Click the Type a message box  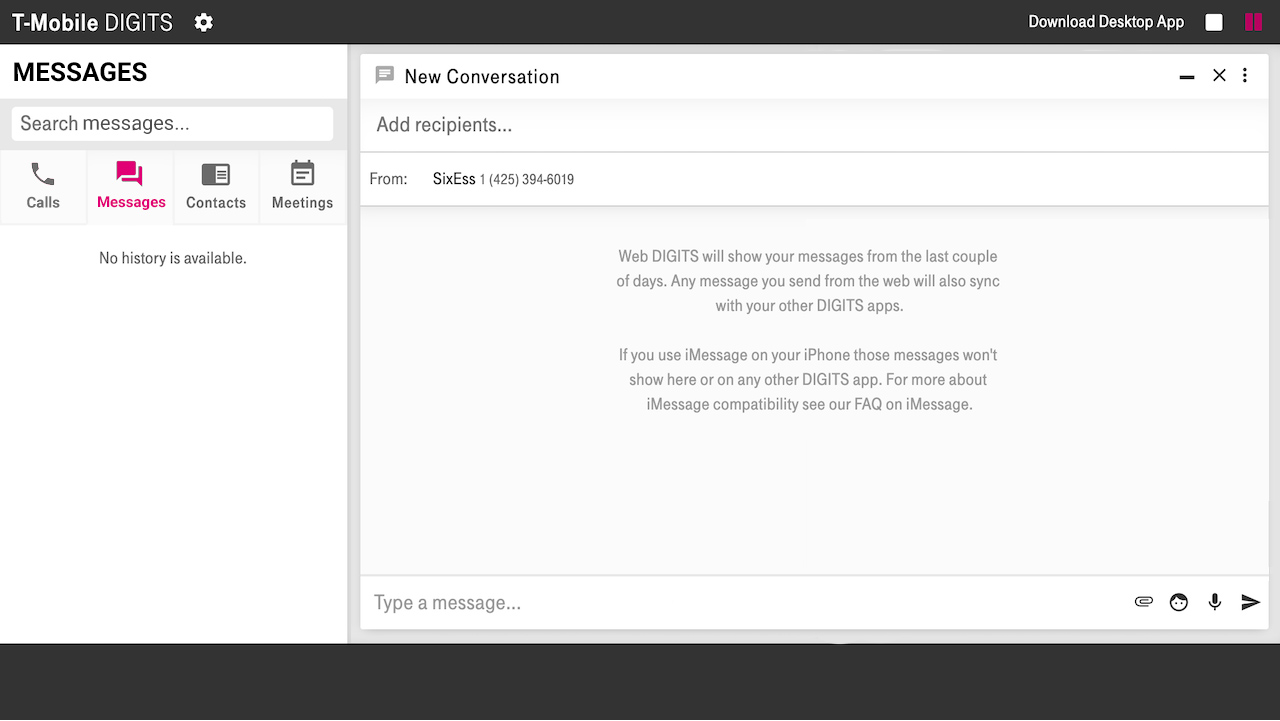(x=740, y=603)
